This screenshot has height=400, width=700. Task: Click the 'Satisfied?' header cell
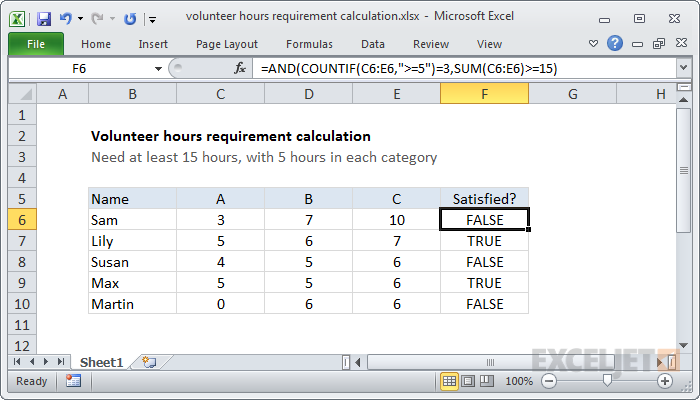click(484, 199)
